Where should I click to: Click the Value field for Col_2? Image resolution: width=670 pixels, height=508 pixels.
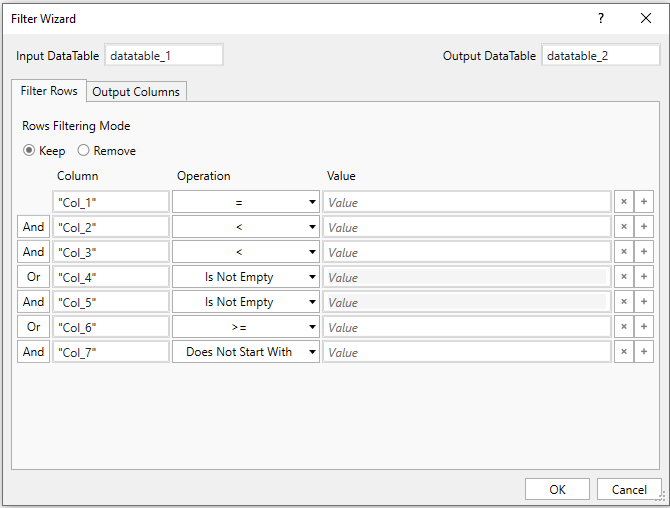(x=466, y=227)
